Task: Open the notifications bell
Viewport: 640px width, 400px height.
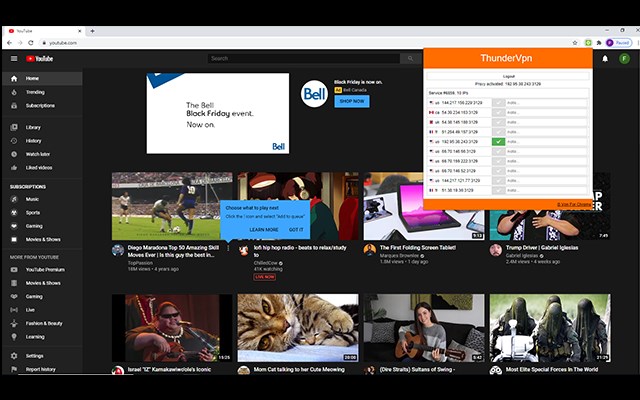Action: [x=605, y=58]
